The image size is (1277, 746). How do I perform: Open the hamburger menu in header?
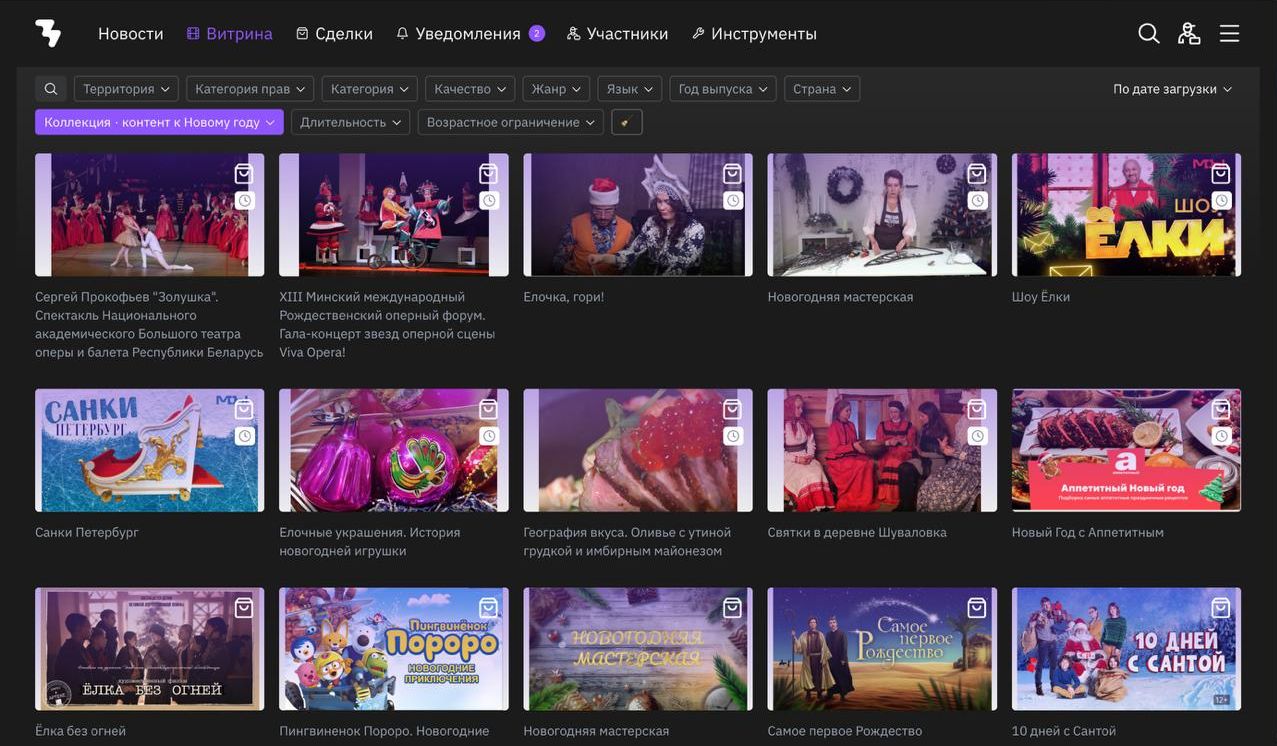[x=1229, y=33]
